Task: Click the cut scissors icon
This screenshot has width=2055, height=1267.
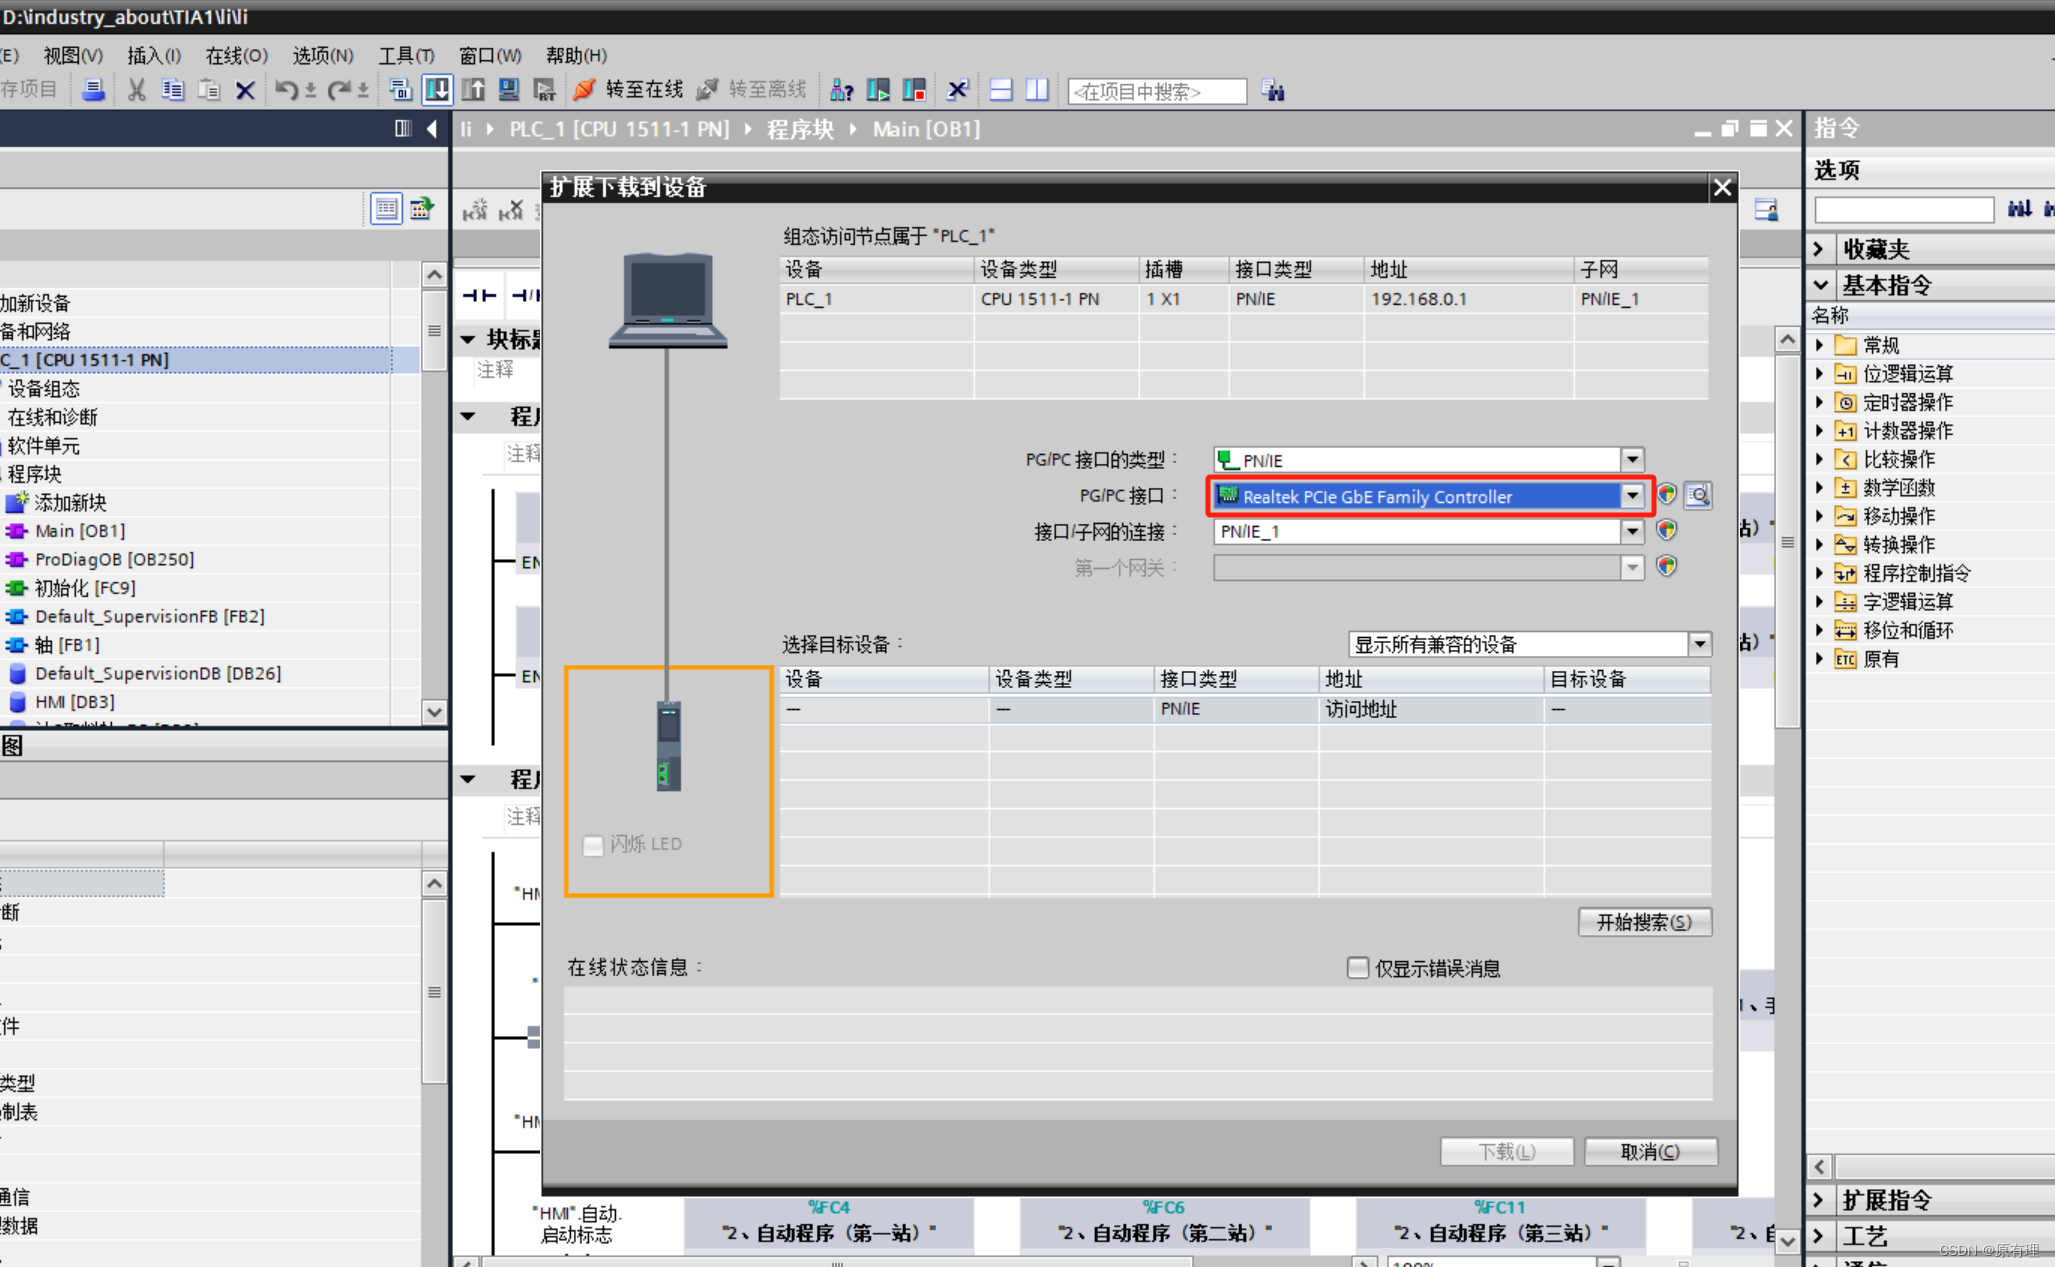Action: tap(137, 90)
